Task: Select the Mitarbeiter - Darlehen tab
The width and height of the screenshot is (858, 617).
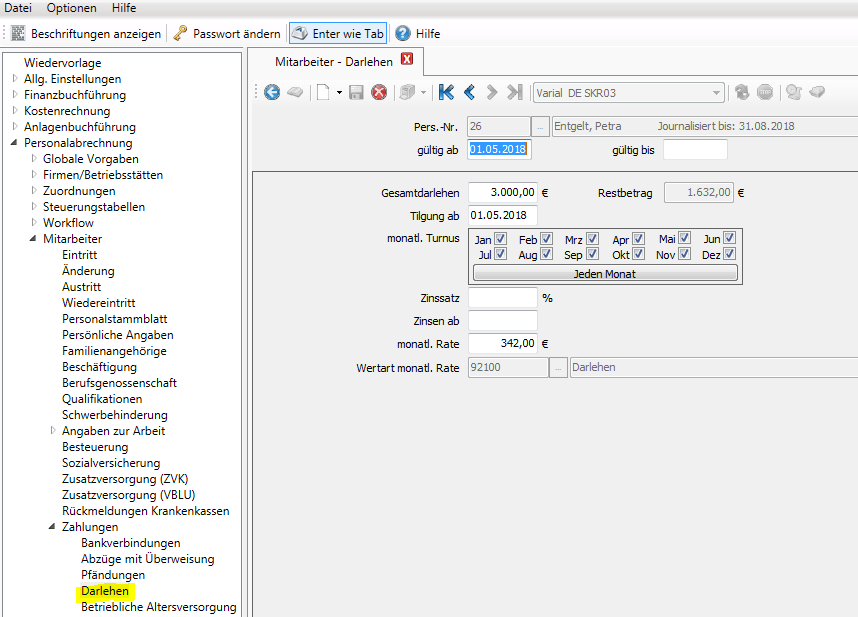Action: (x=334, y=62)
